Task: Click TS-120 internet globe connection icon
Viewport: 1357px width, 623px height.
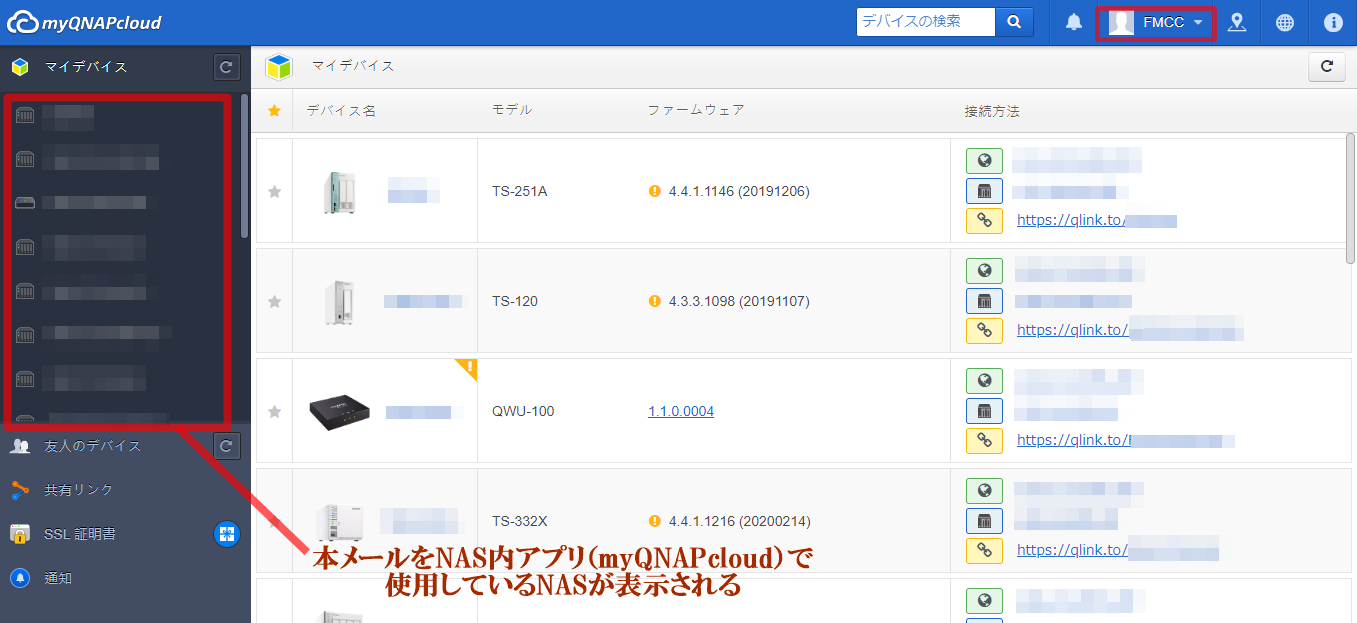Action: 984,271
